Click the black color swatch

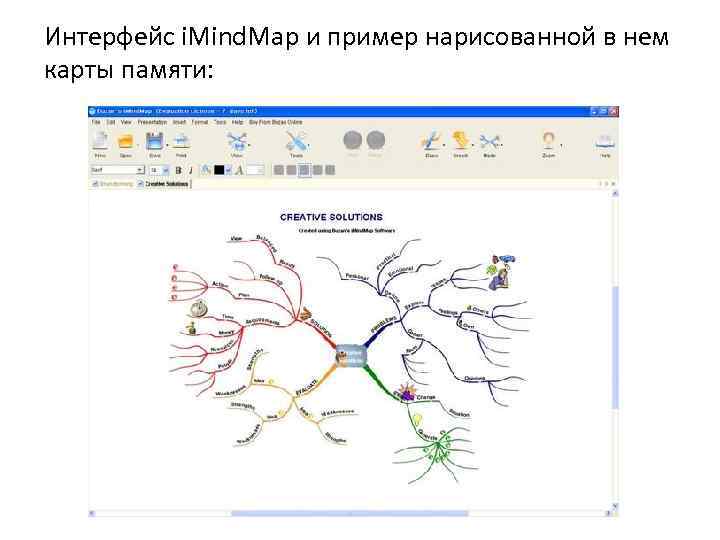pos(219,170)
